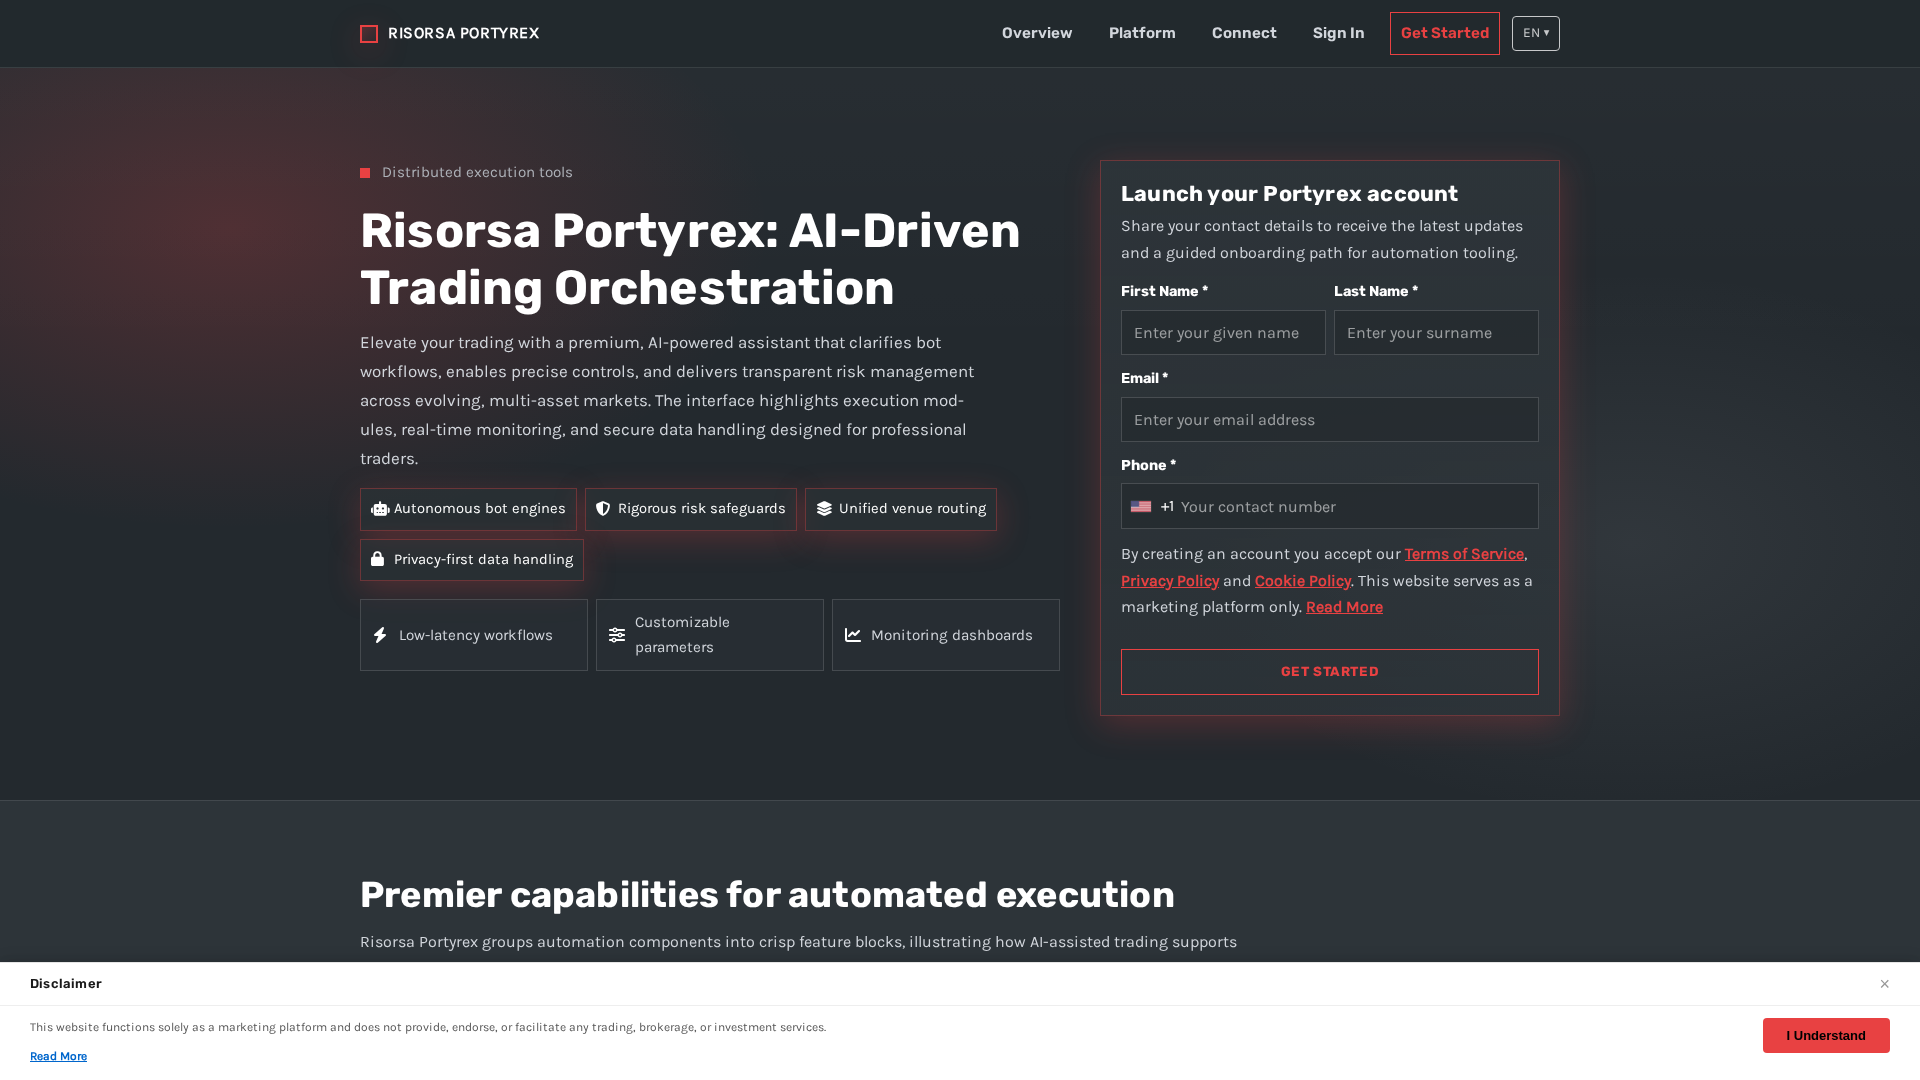Screen dimensions: 1920x1080
Task: Open the Sign In menu item
Action: tap(1338, 33)
